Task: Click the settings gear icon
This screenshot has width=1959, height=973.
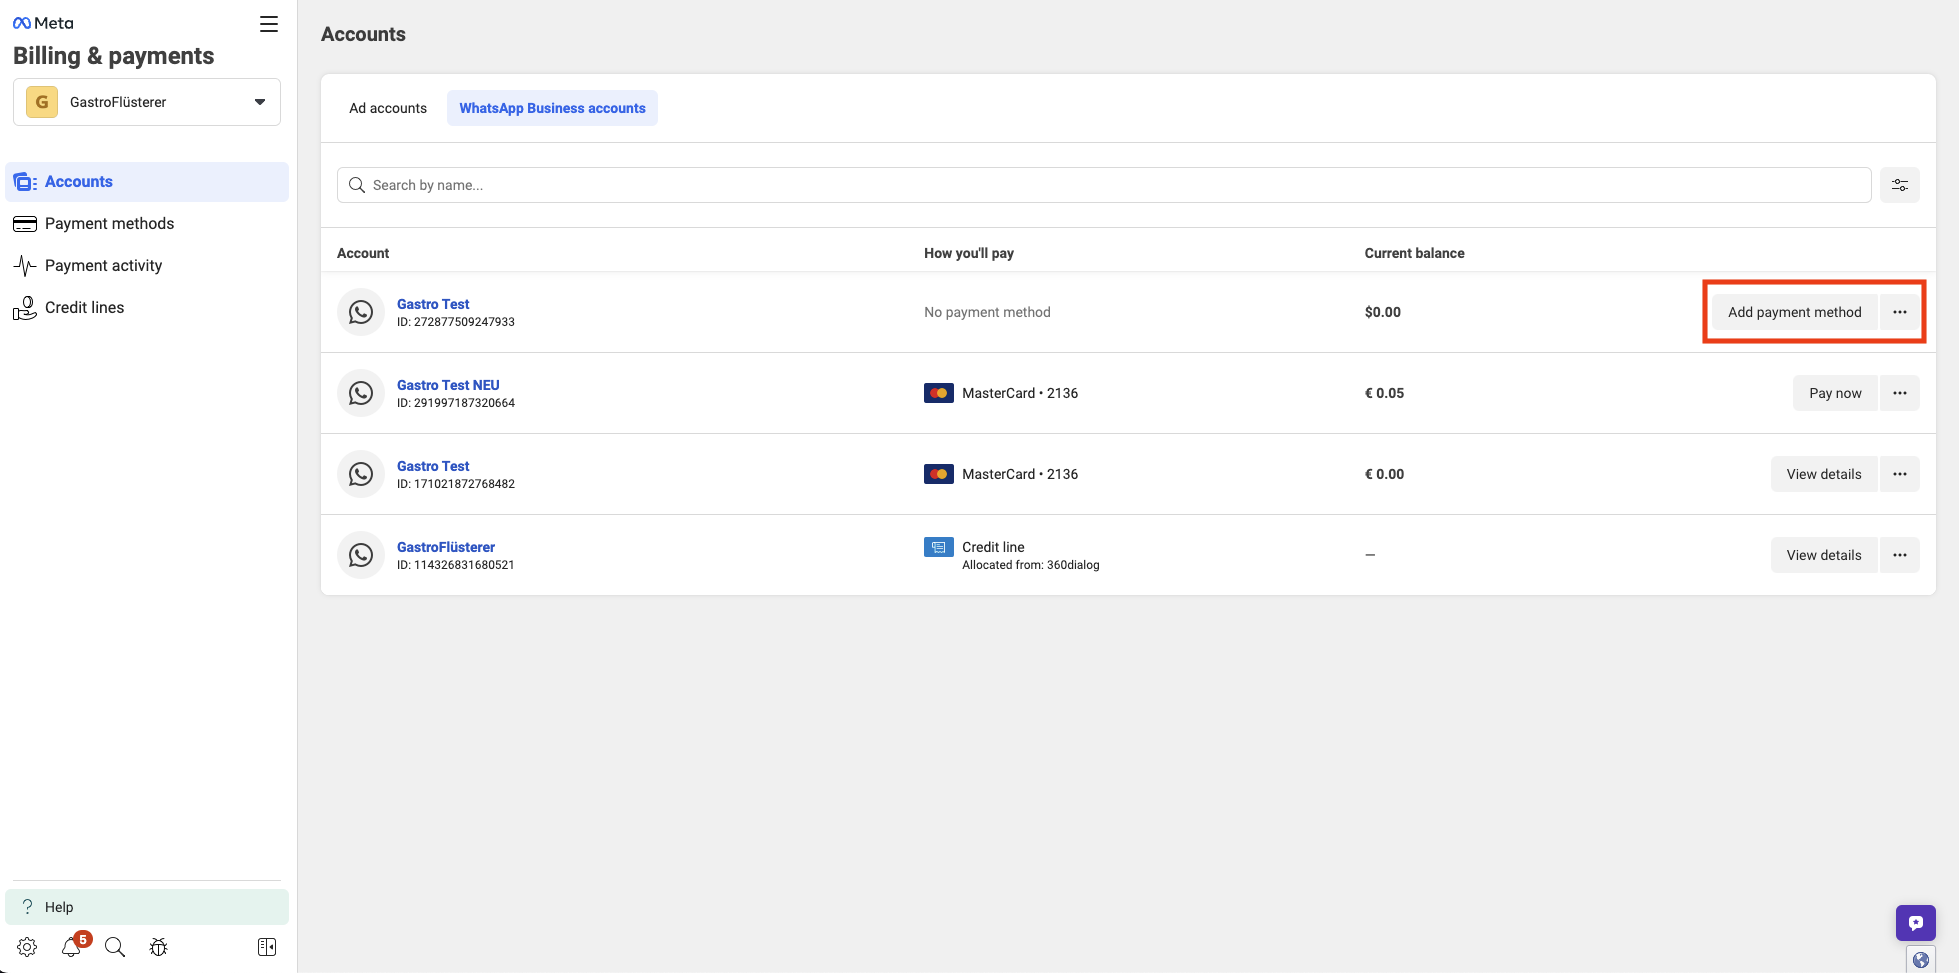Action: tap(27, 947)
